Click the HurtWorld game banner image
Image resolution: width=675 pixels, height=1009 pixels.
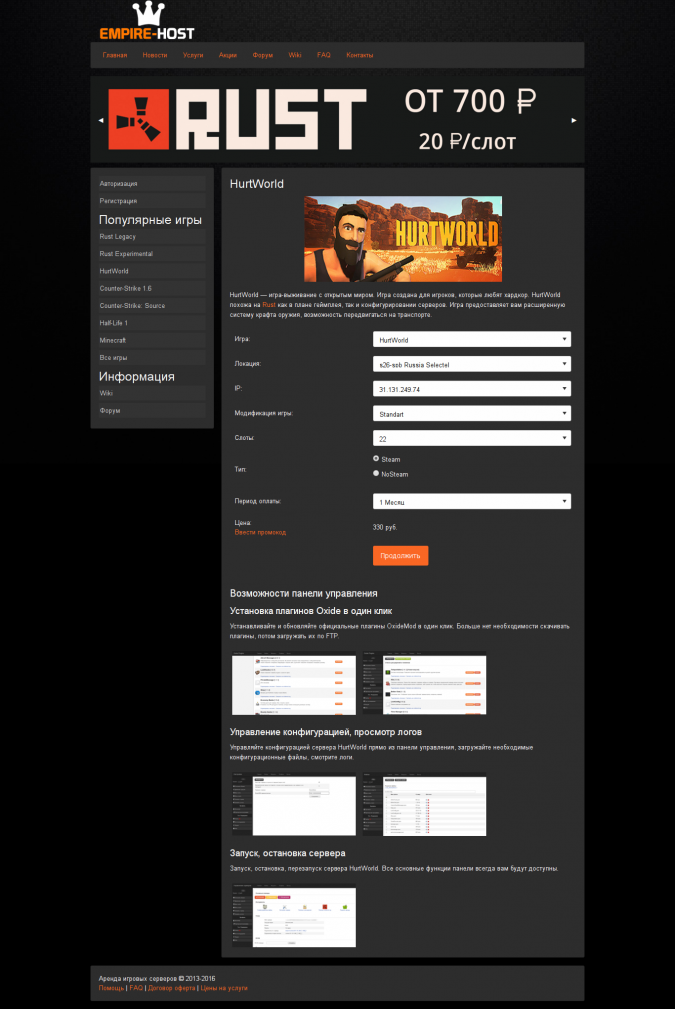tap(402, 238)
